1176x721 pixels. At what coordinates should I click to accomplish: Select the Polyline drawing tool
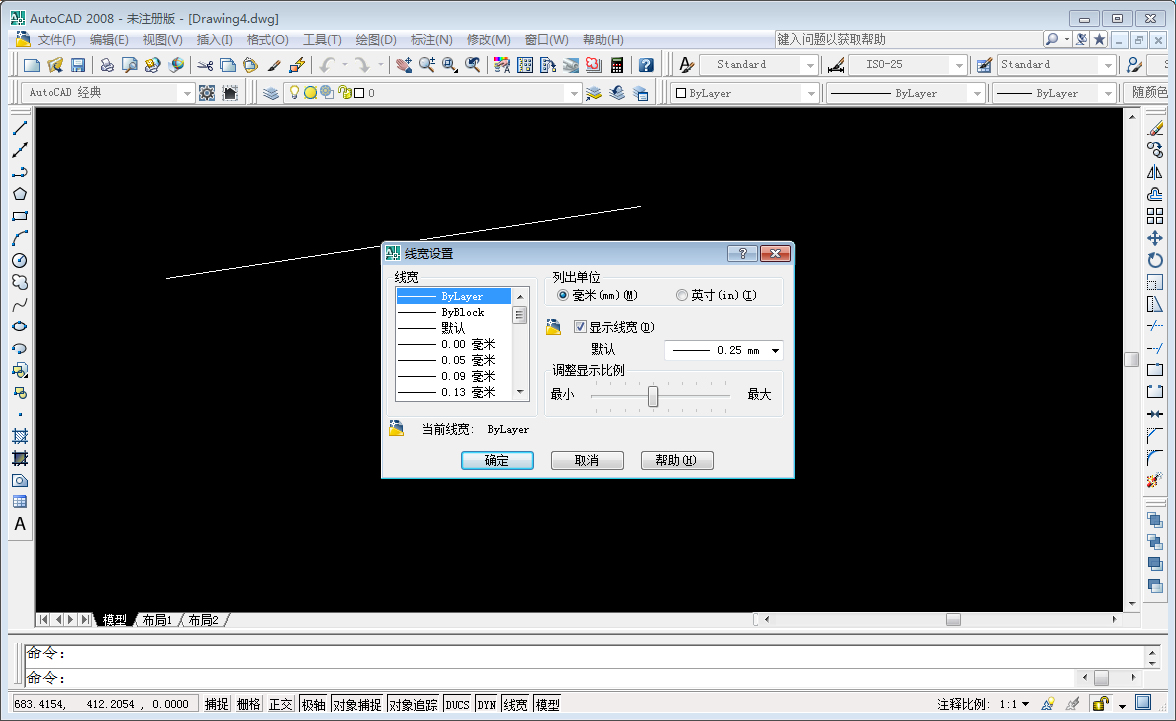click(x=20, y=172)
